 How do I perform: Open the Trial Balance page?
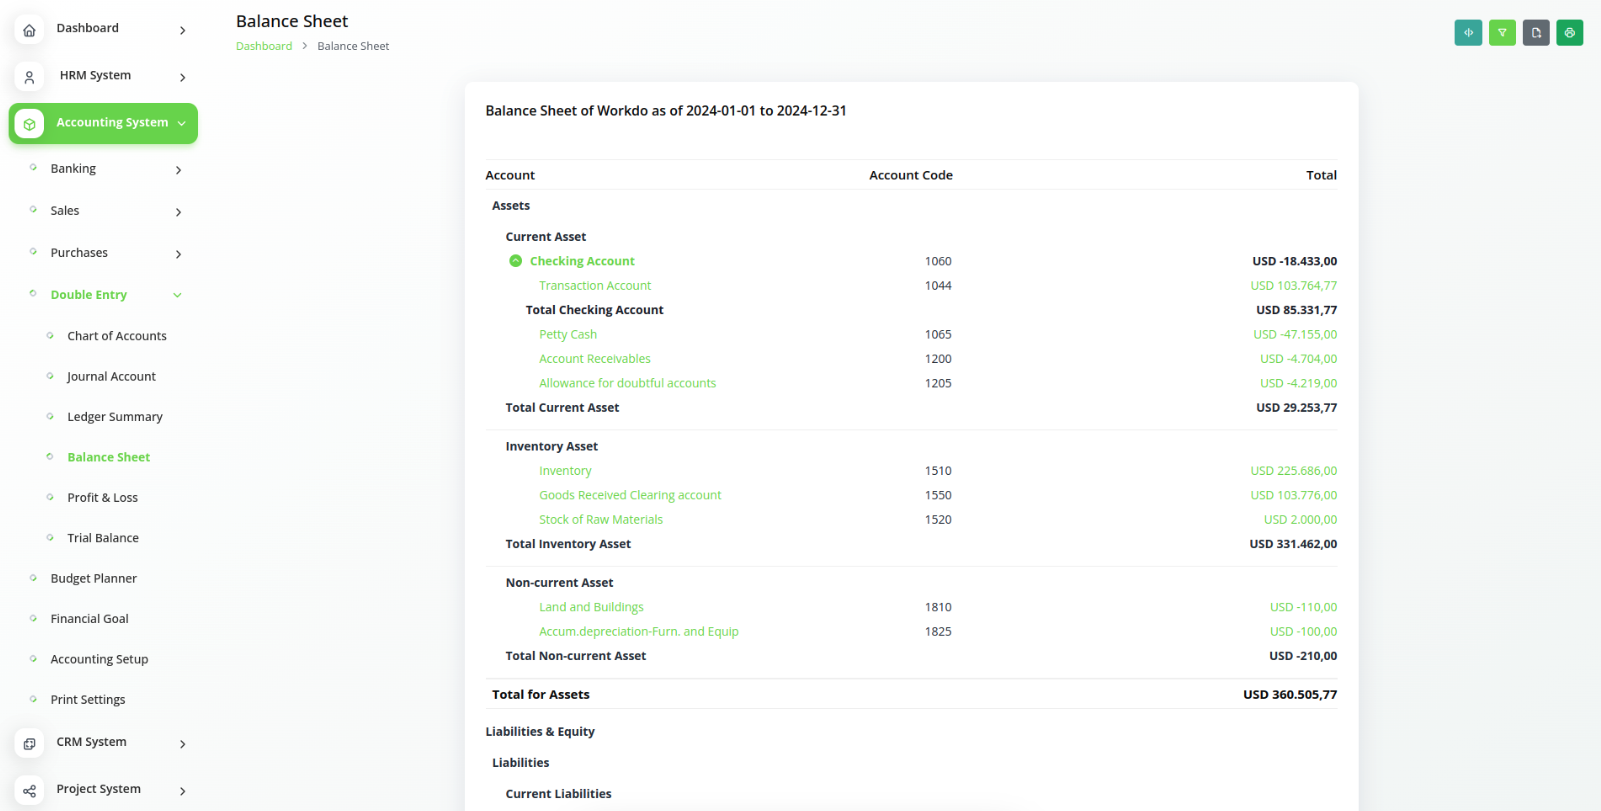(x=103, y=538)
